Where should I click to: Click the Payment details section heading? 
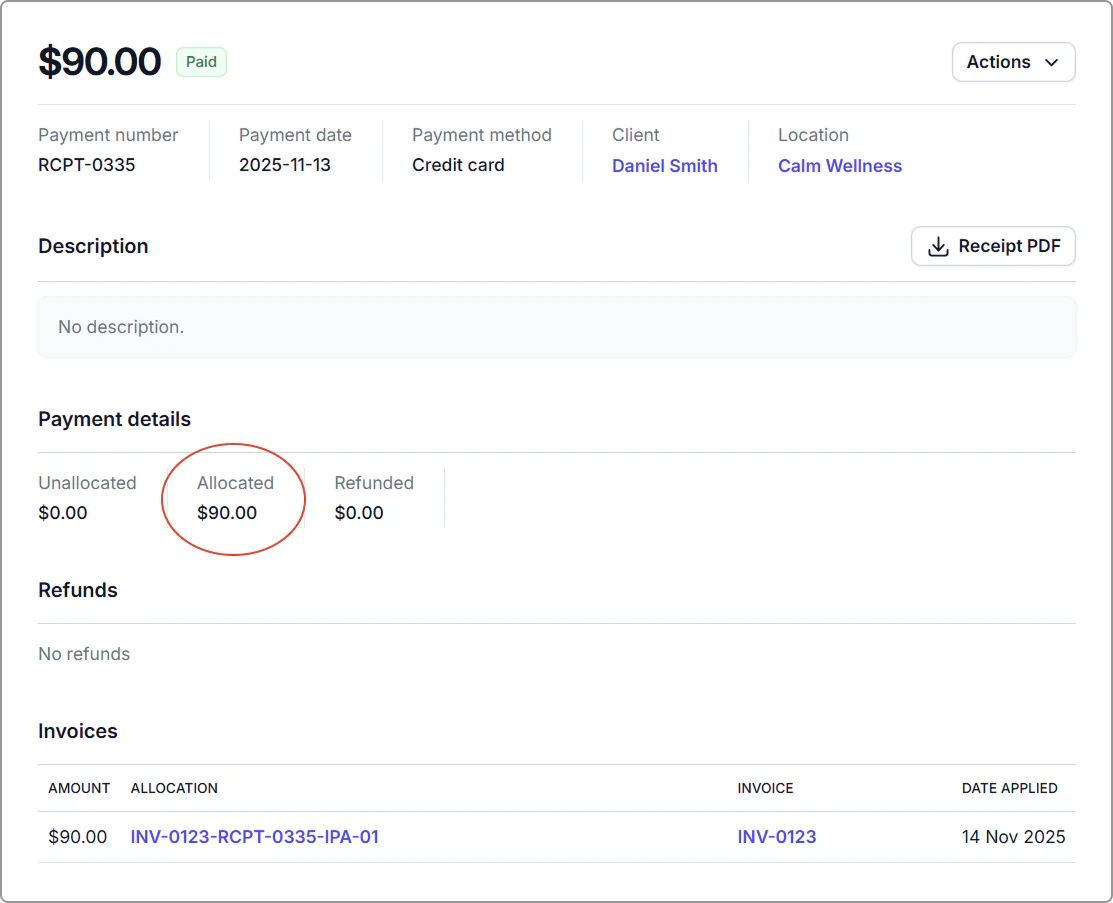point(114,419)
